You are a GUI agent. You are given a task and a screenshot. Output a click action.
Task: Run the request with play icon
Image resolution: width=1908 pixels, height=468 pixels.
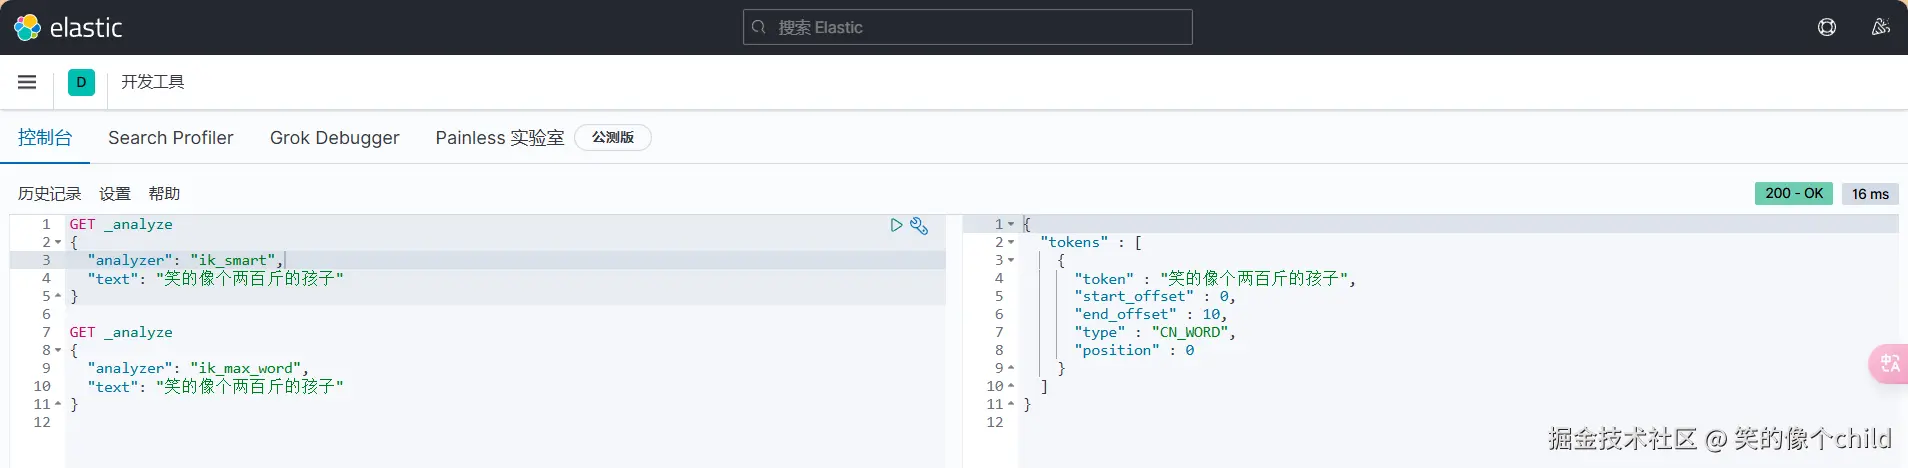pyautogui.click(x=896, y=225)
